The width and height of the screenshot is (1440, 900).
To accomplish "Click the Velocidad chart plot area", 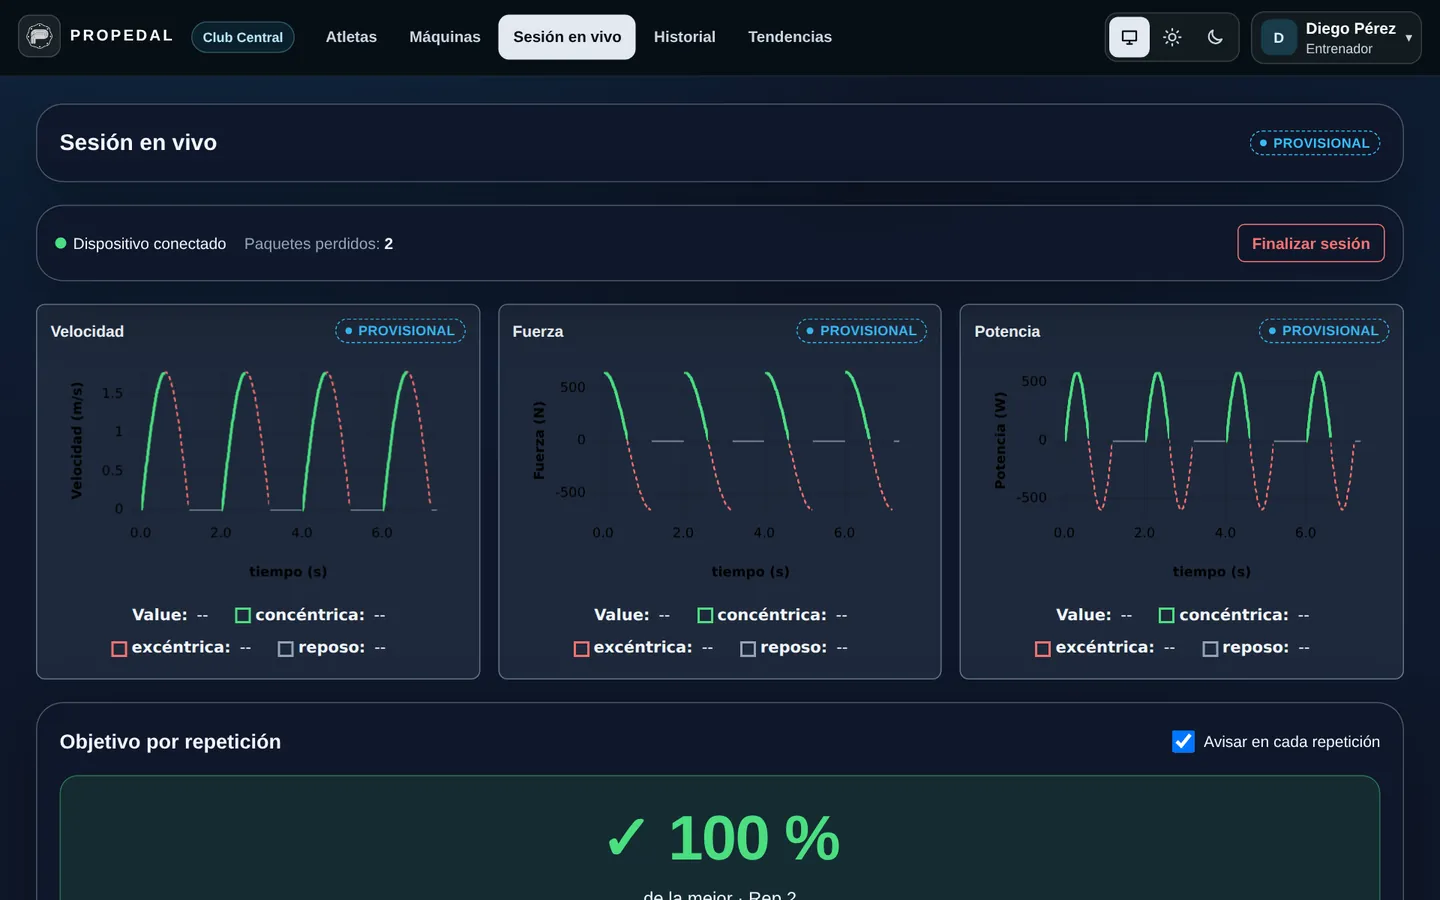I will coord(289,440).
